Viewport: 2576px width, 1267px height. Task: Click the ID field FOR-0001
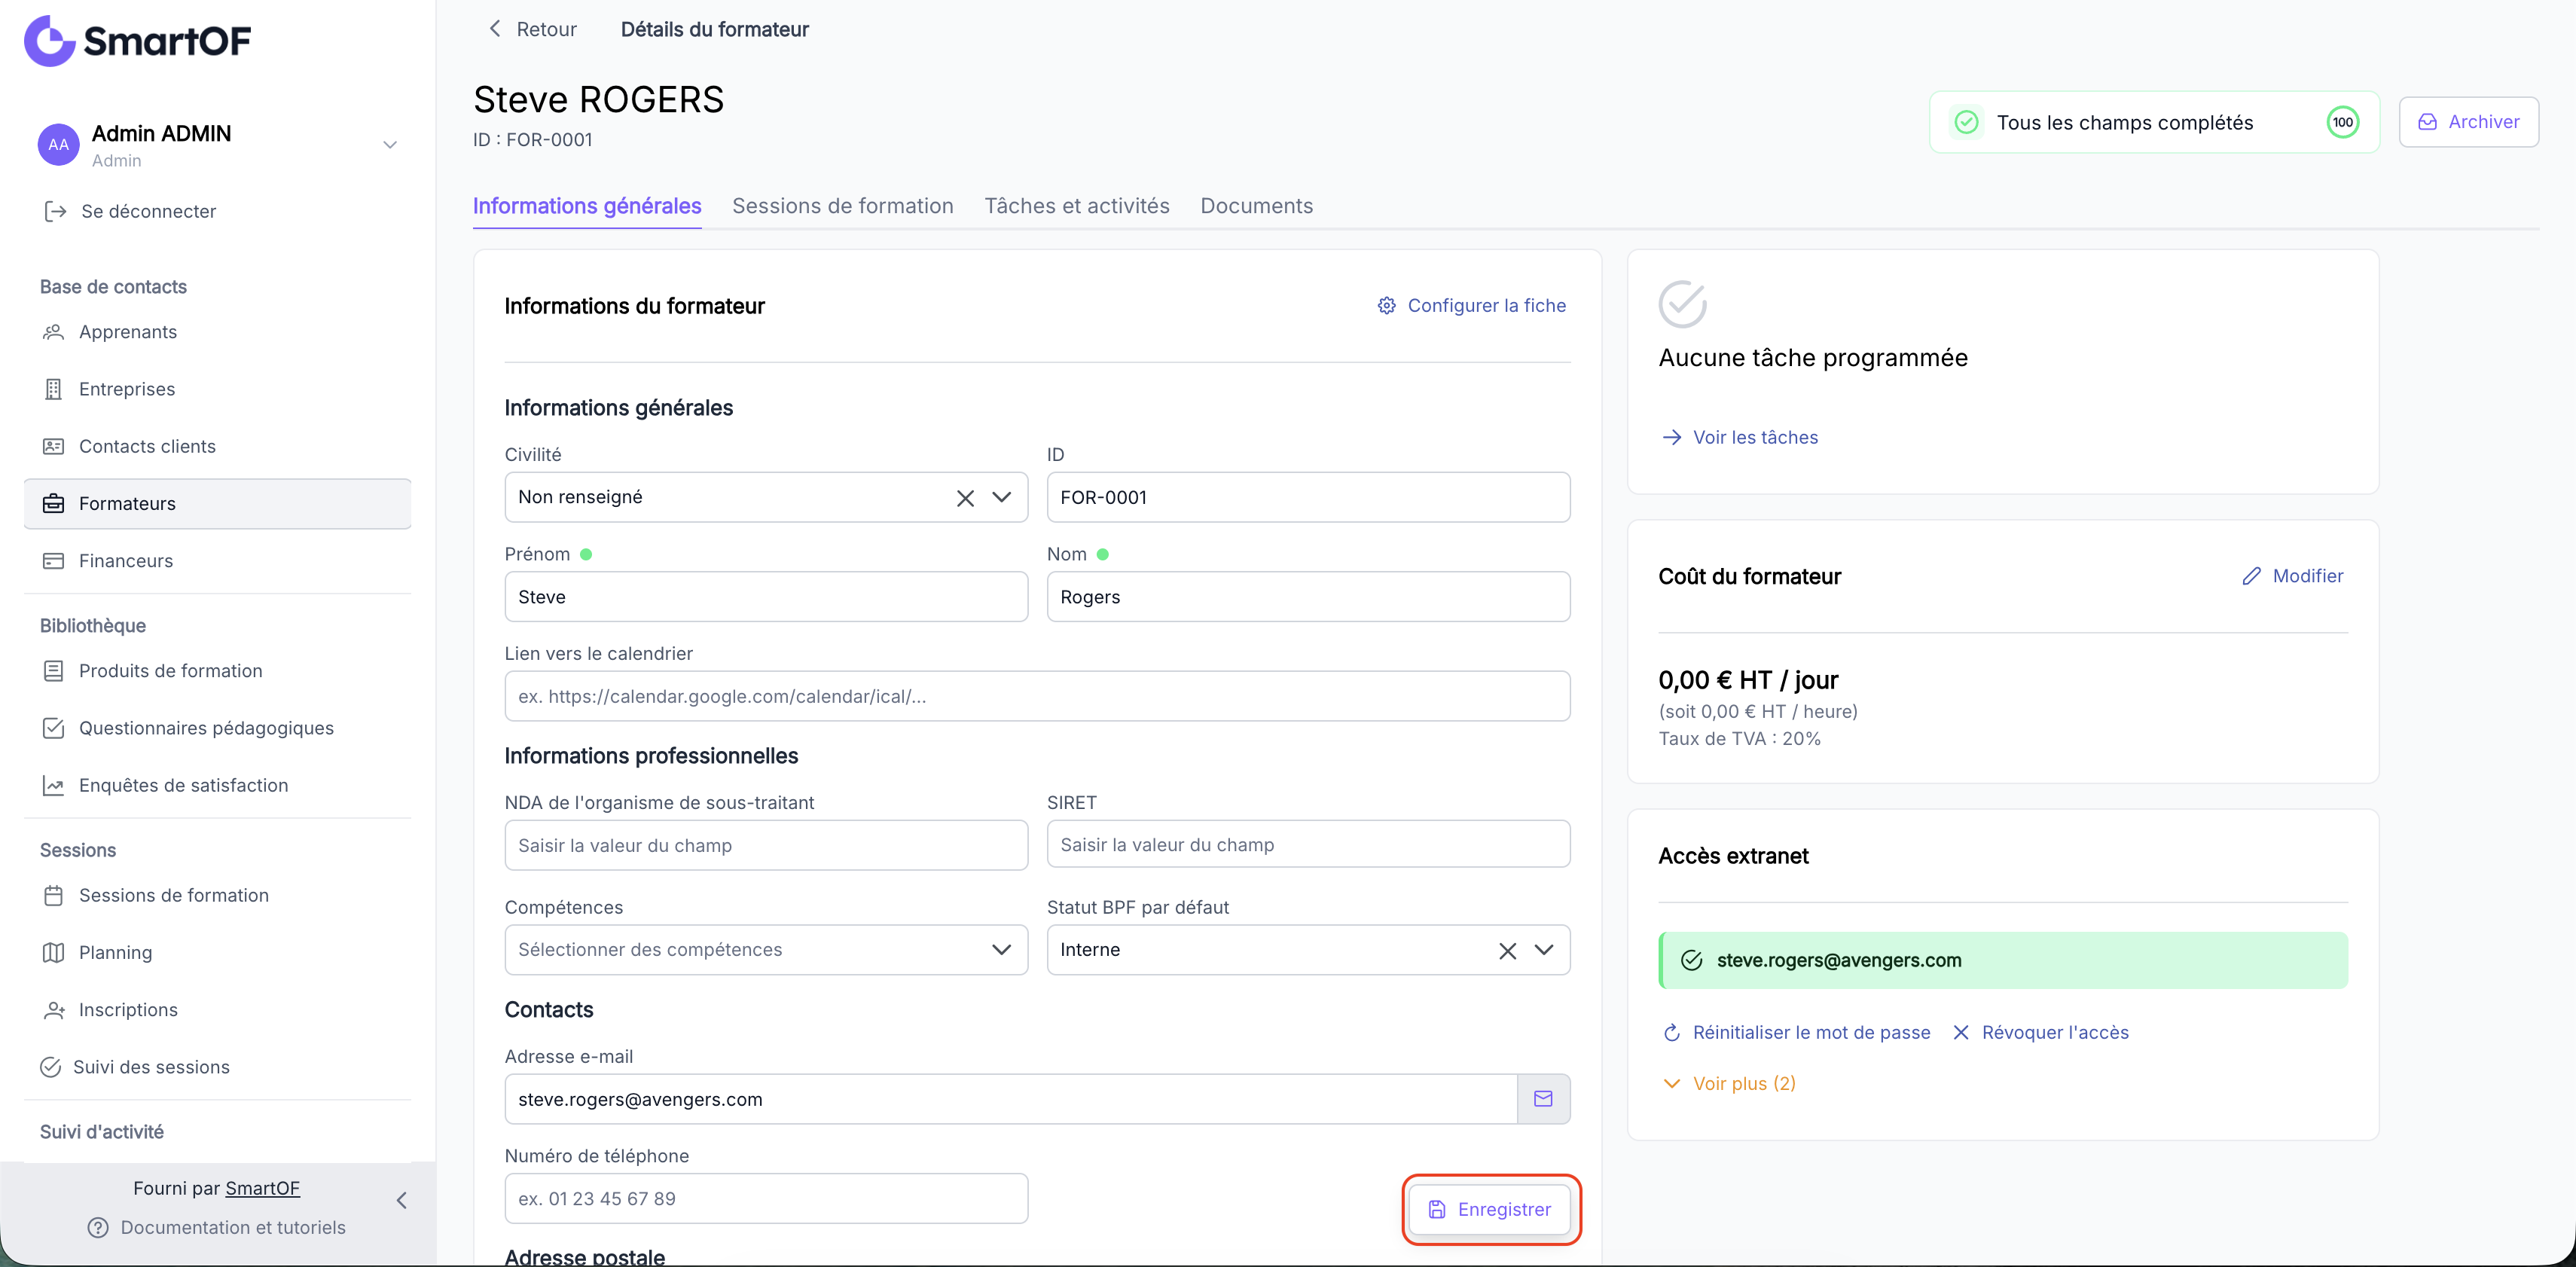pyautogui.click(x=1308, y=497)
